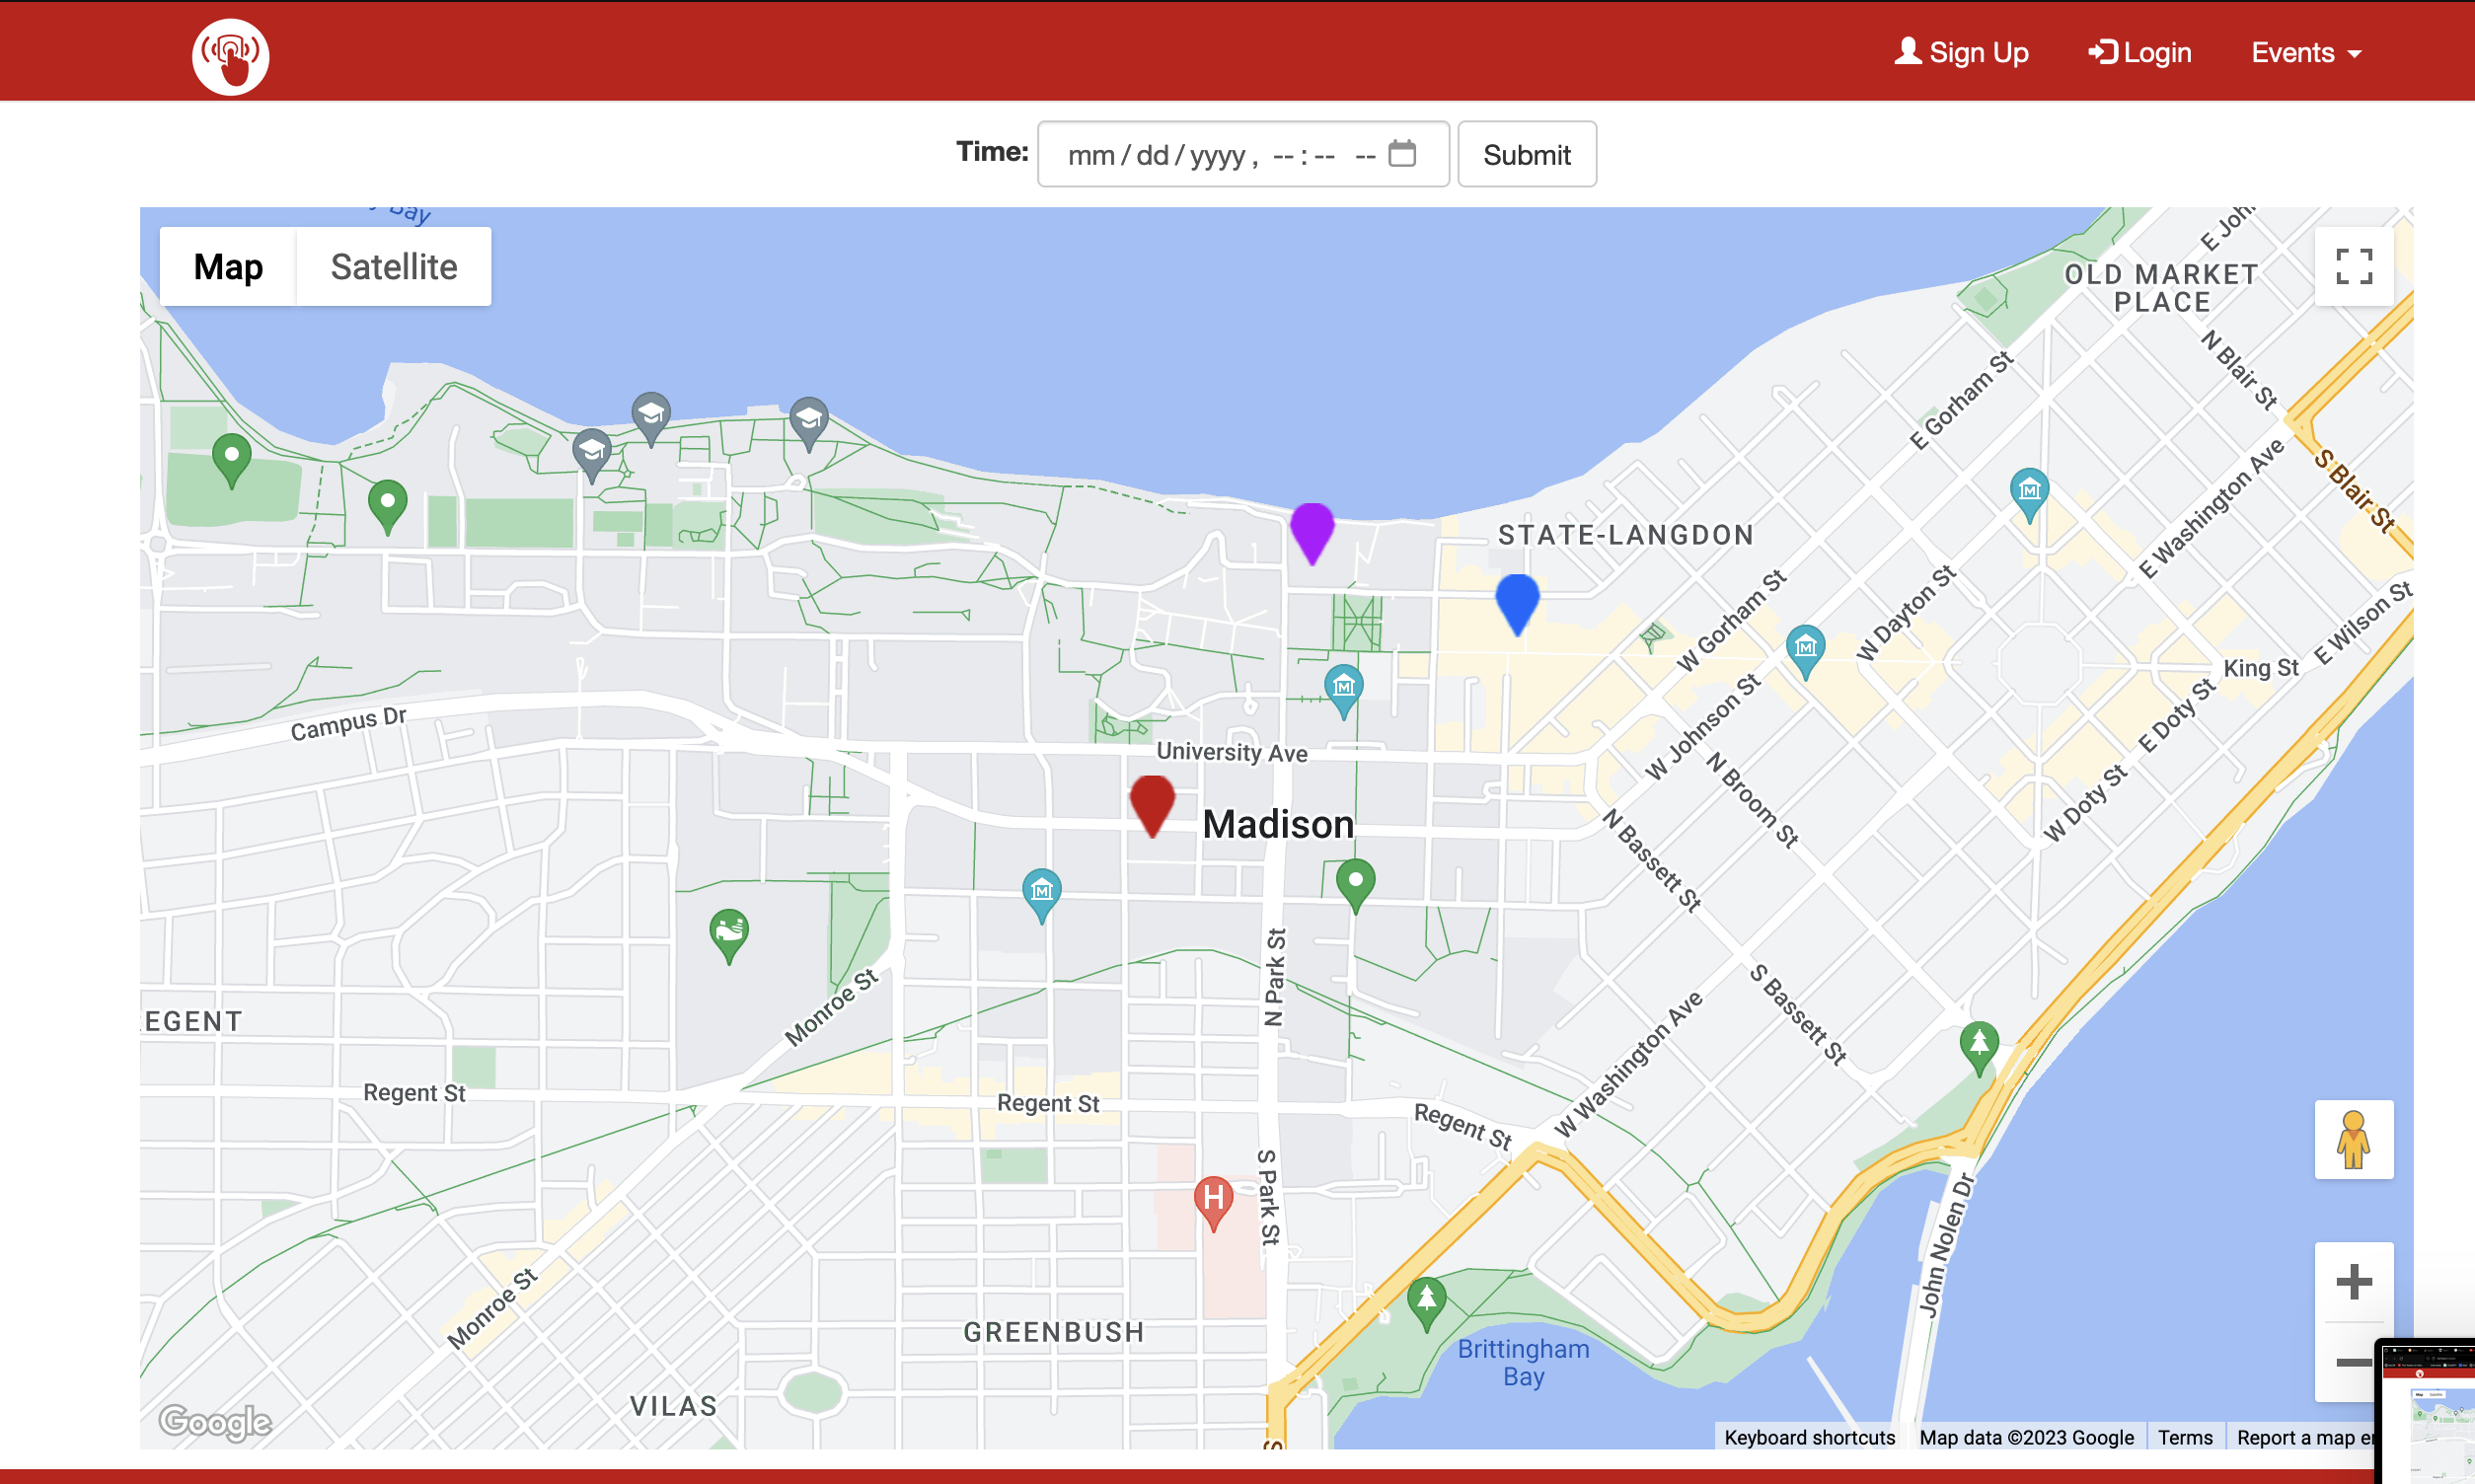The width and height of the screenshot is (2475, 1484).
Task: Click the Street View pegman icon
Action: 2352,1139
